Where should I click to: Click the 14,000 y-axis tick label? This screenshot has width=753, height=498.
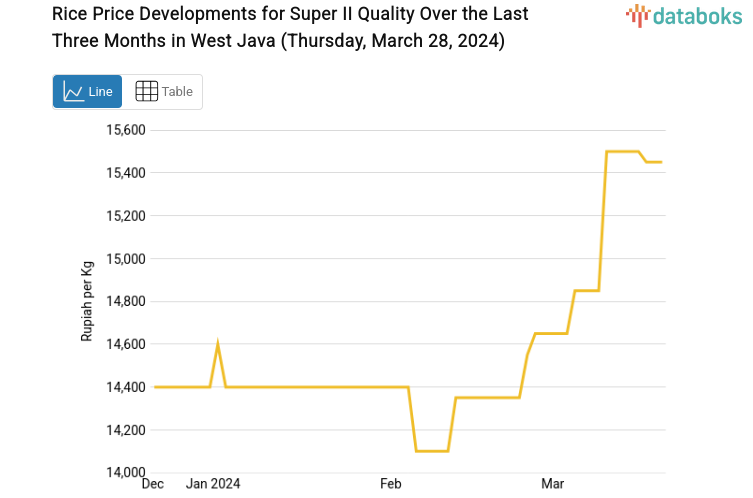coord(126,473)
